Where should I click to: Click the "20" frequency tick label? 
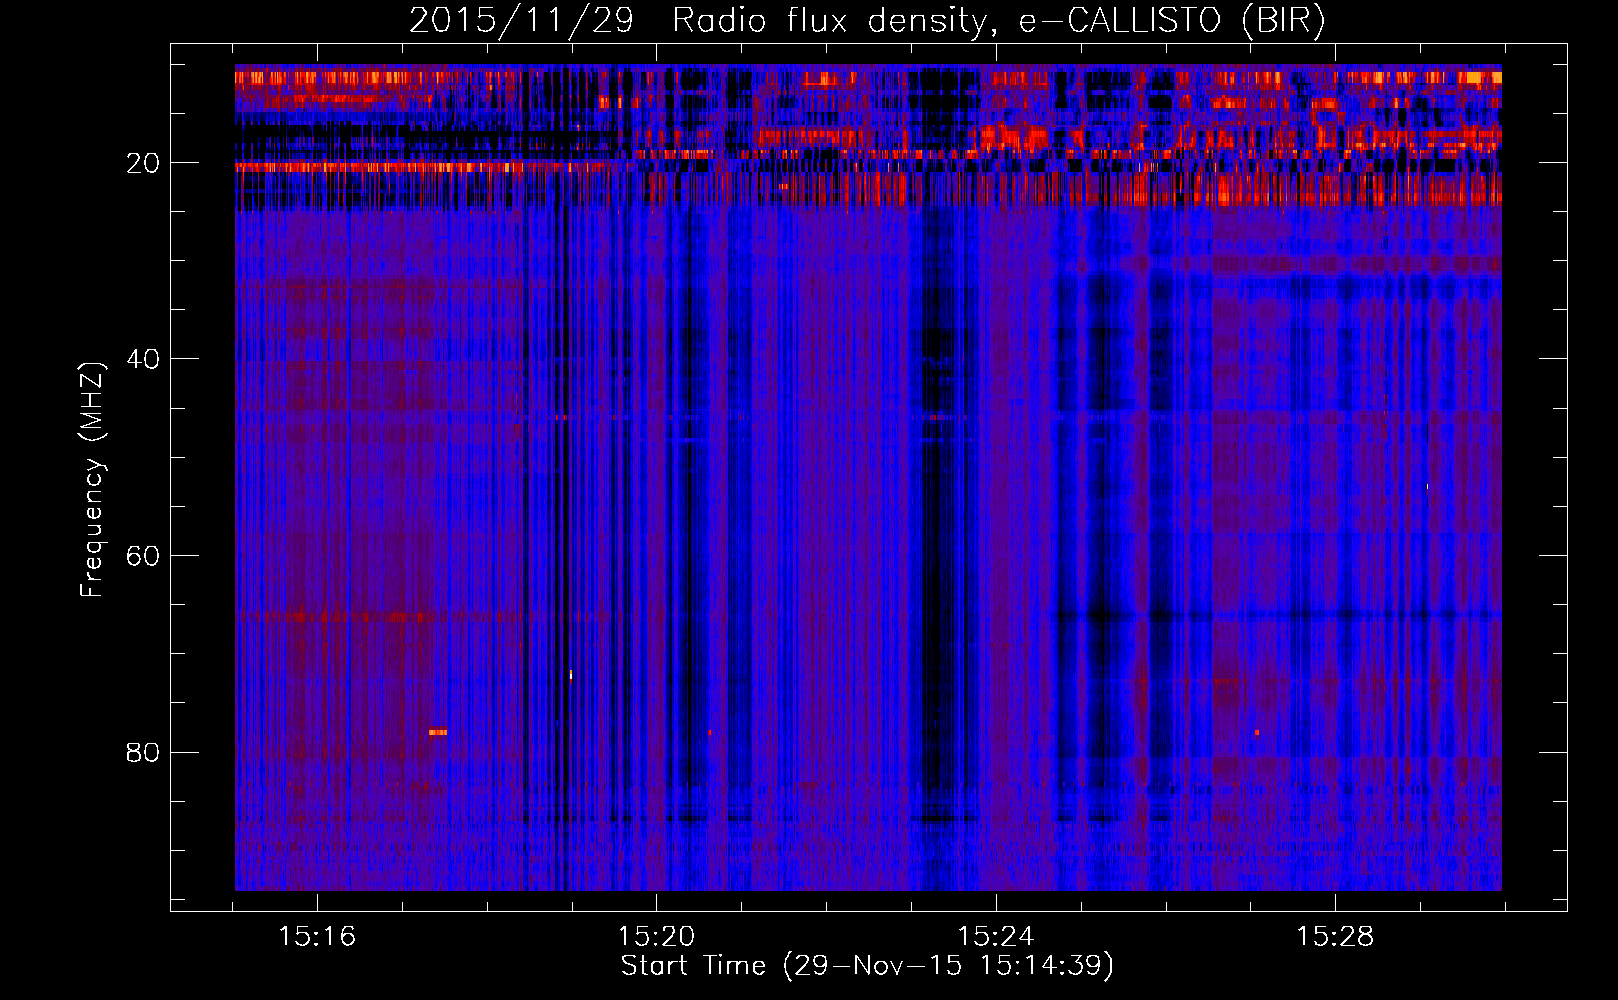pyautogui.click(x=144, y=163)
